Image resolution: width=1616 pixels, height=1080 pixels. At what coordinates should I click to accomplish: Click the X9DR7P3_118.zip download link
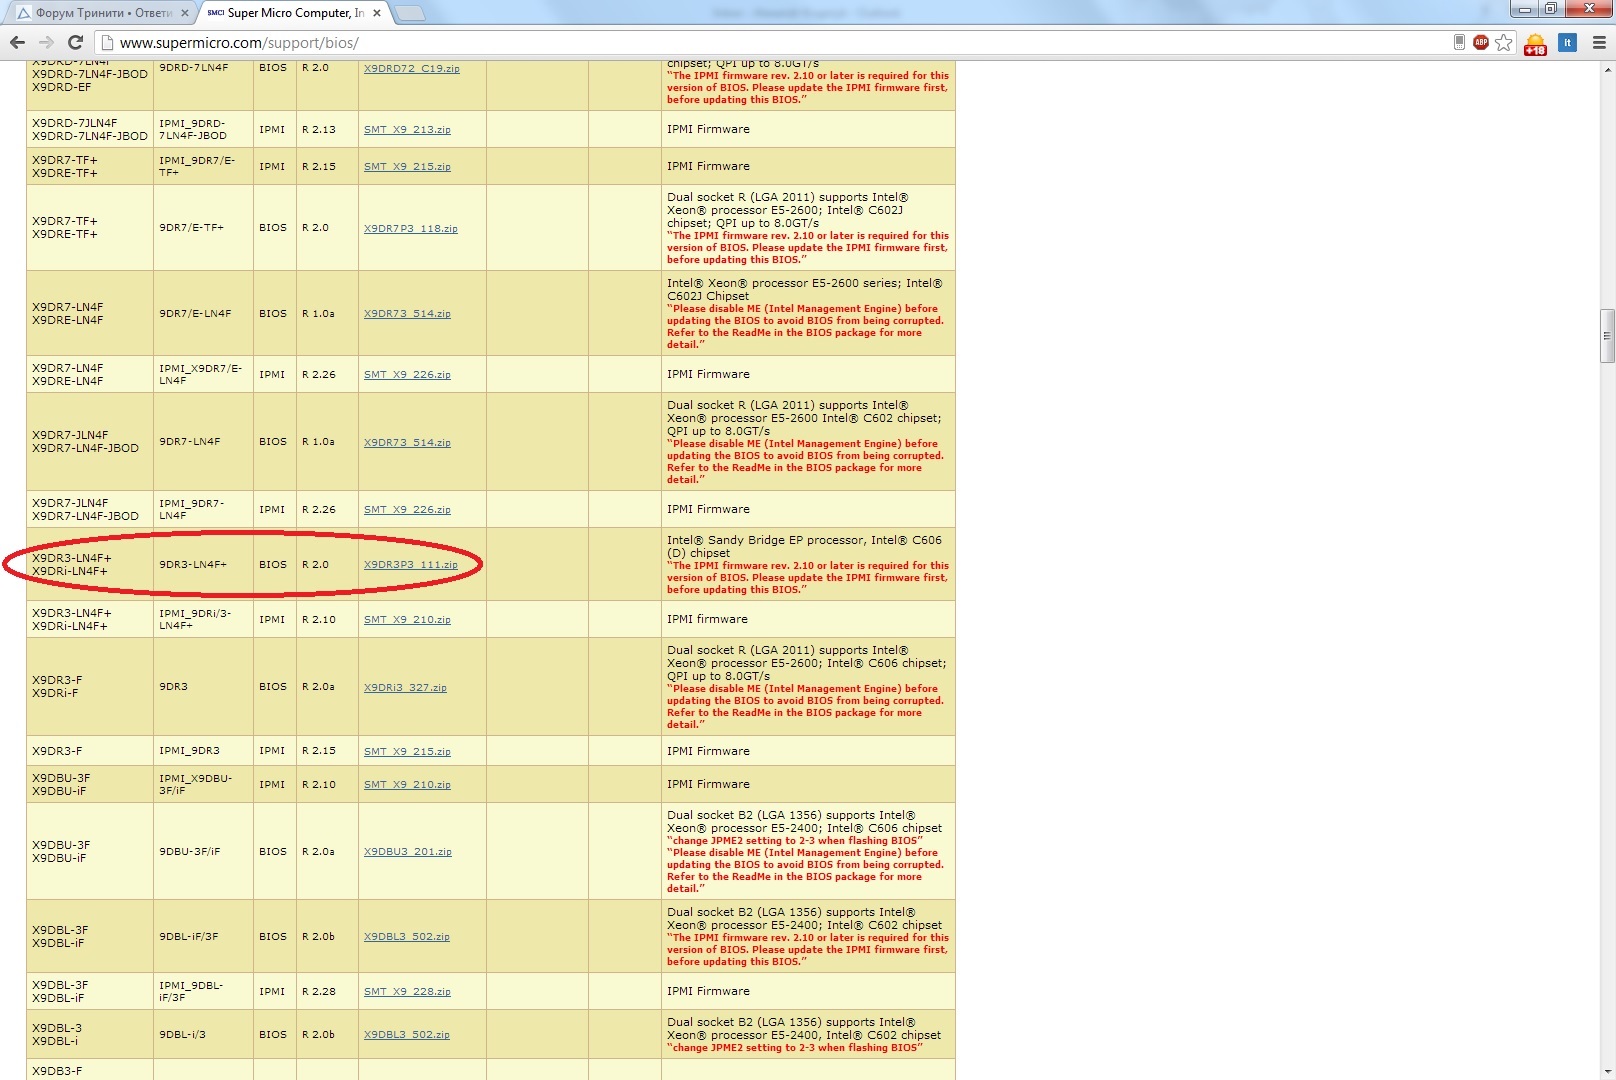pos(410,229)
